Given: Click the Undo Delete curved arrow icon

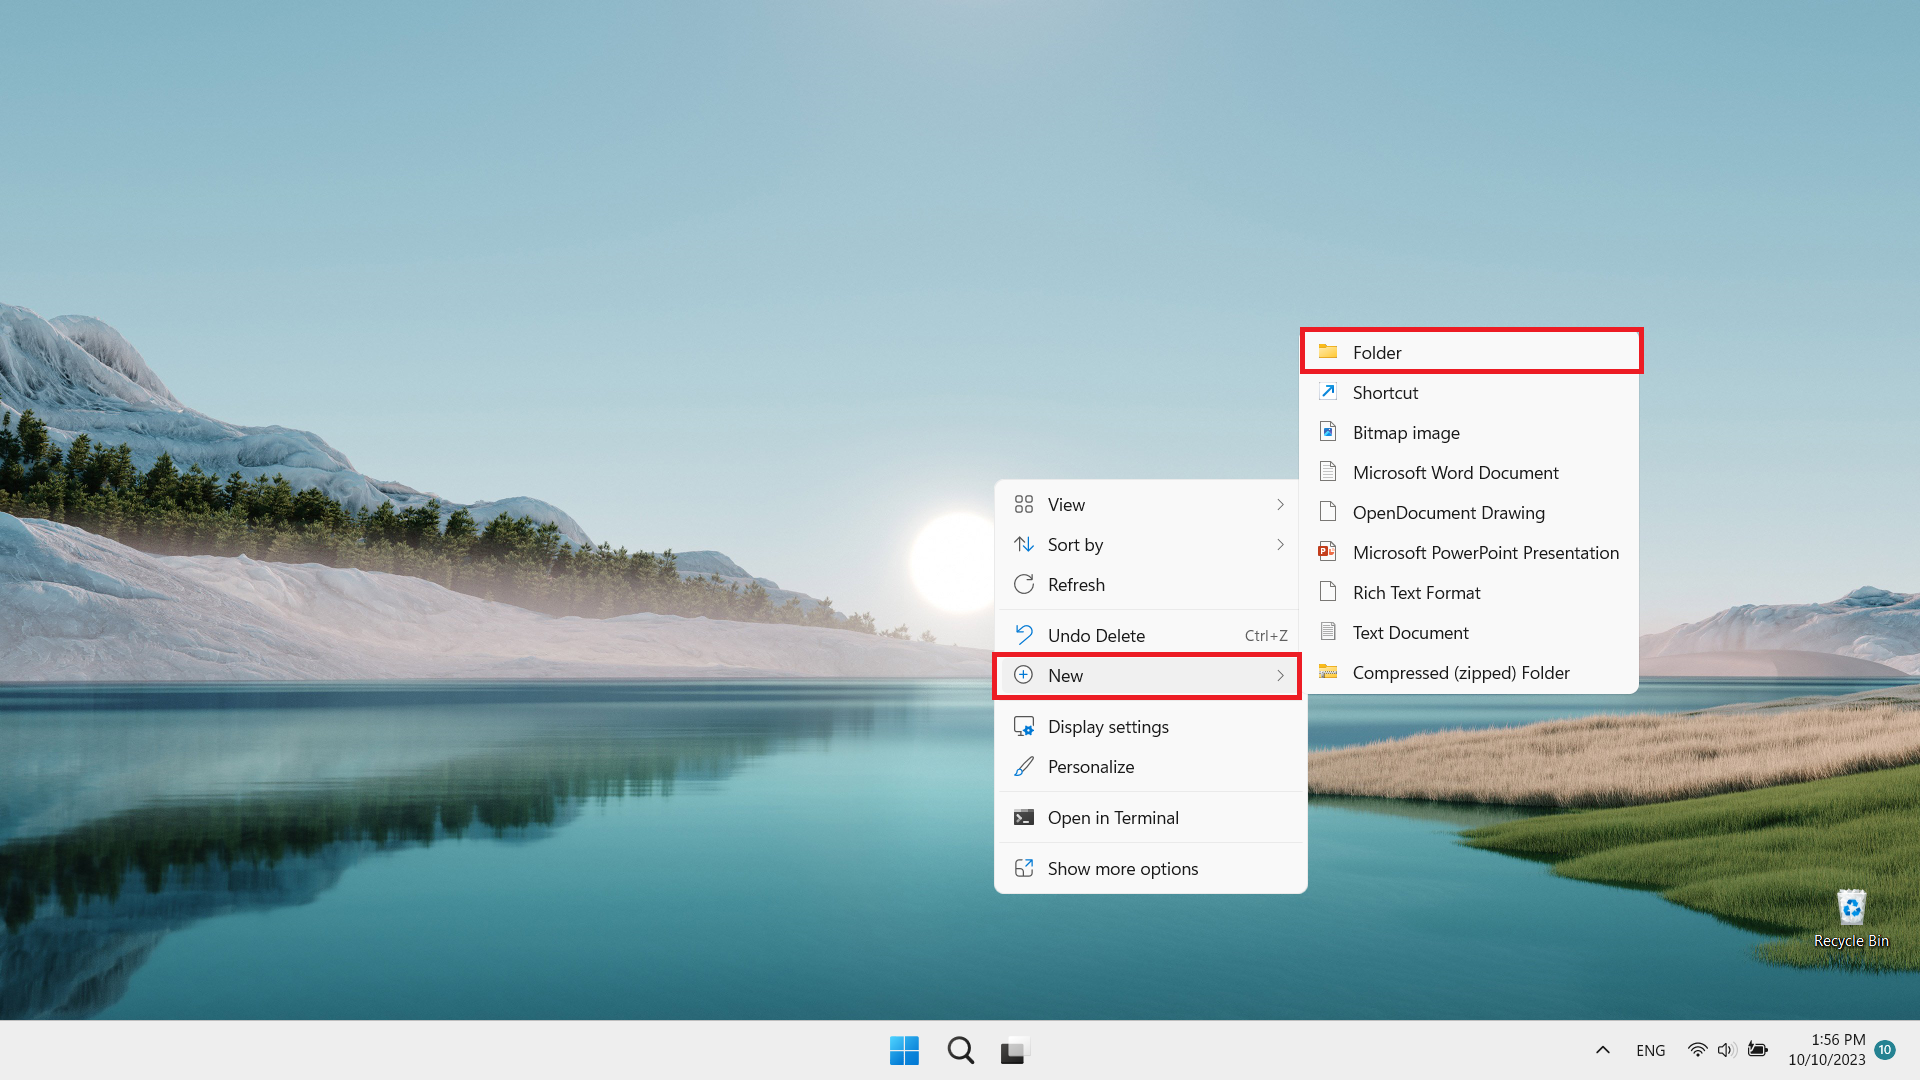Looking at the screenshot, I should click(x=1024, y=635).
